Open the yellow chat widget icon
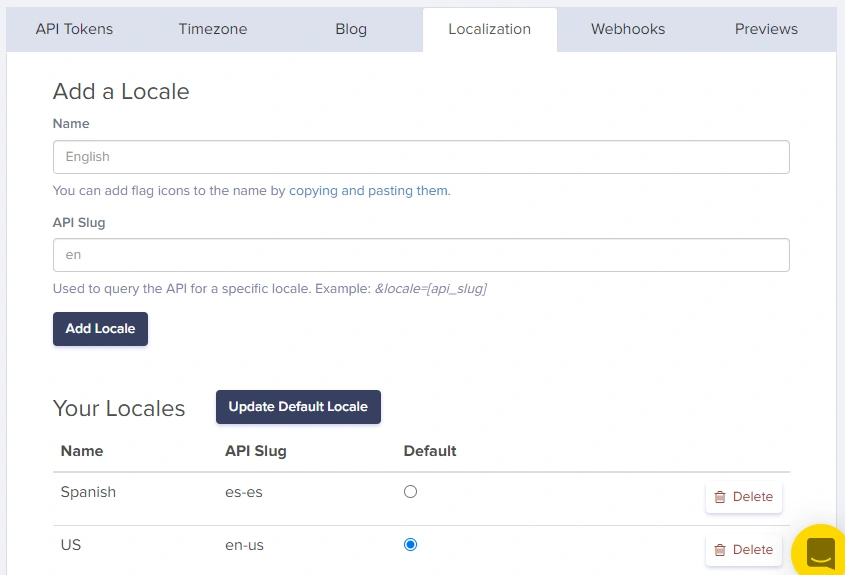The height and width of the screenshot is (575, 845). click(x=820, y=552)
